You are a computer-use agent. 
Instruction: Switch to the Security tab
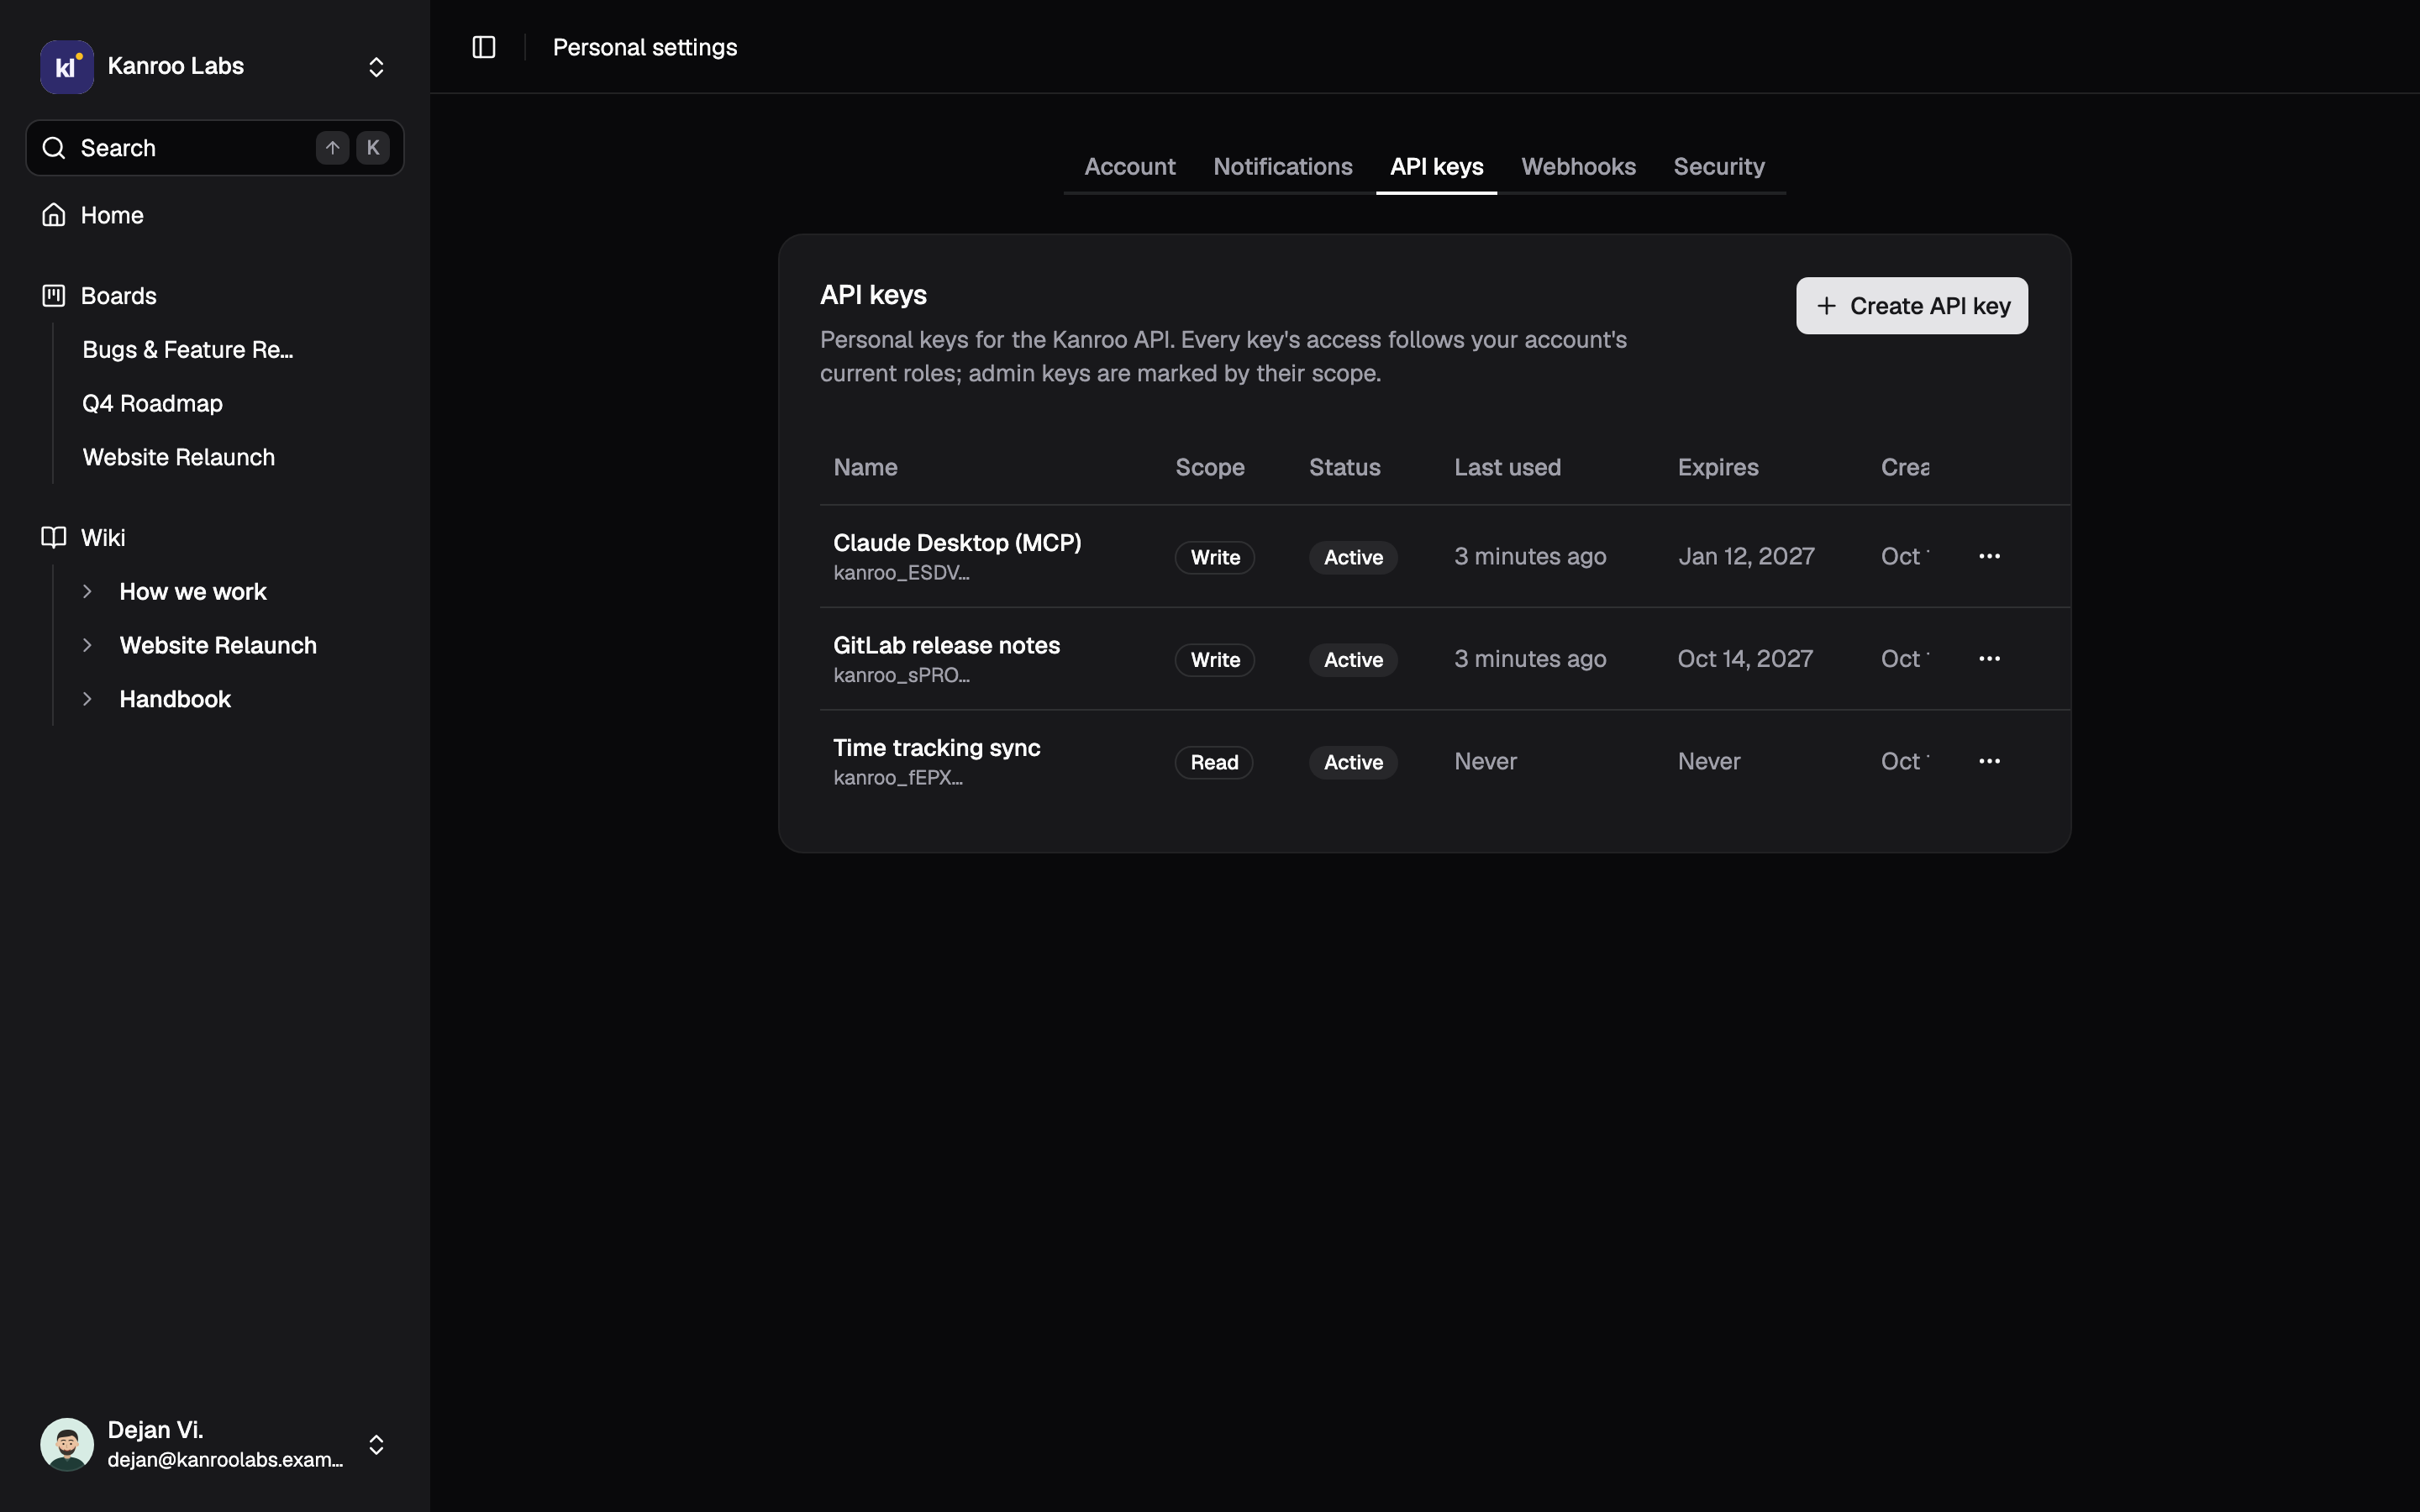(1719, 167)
